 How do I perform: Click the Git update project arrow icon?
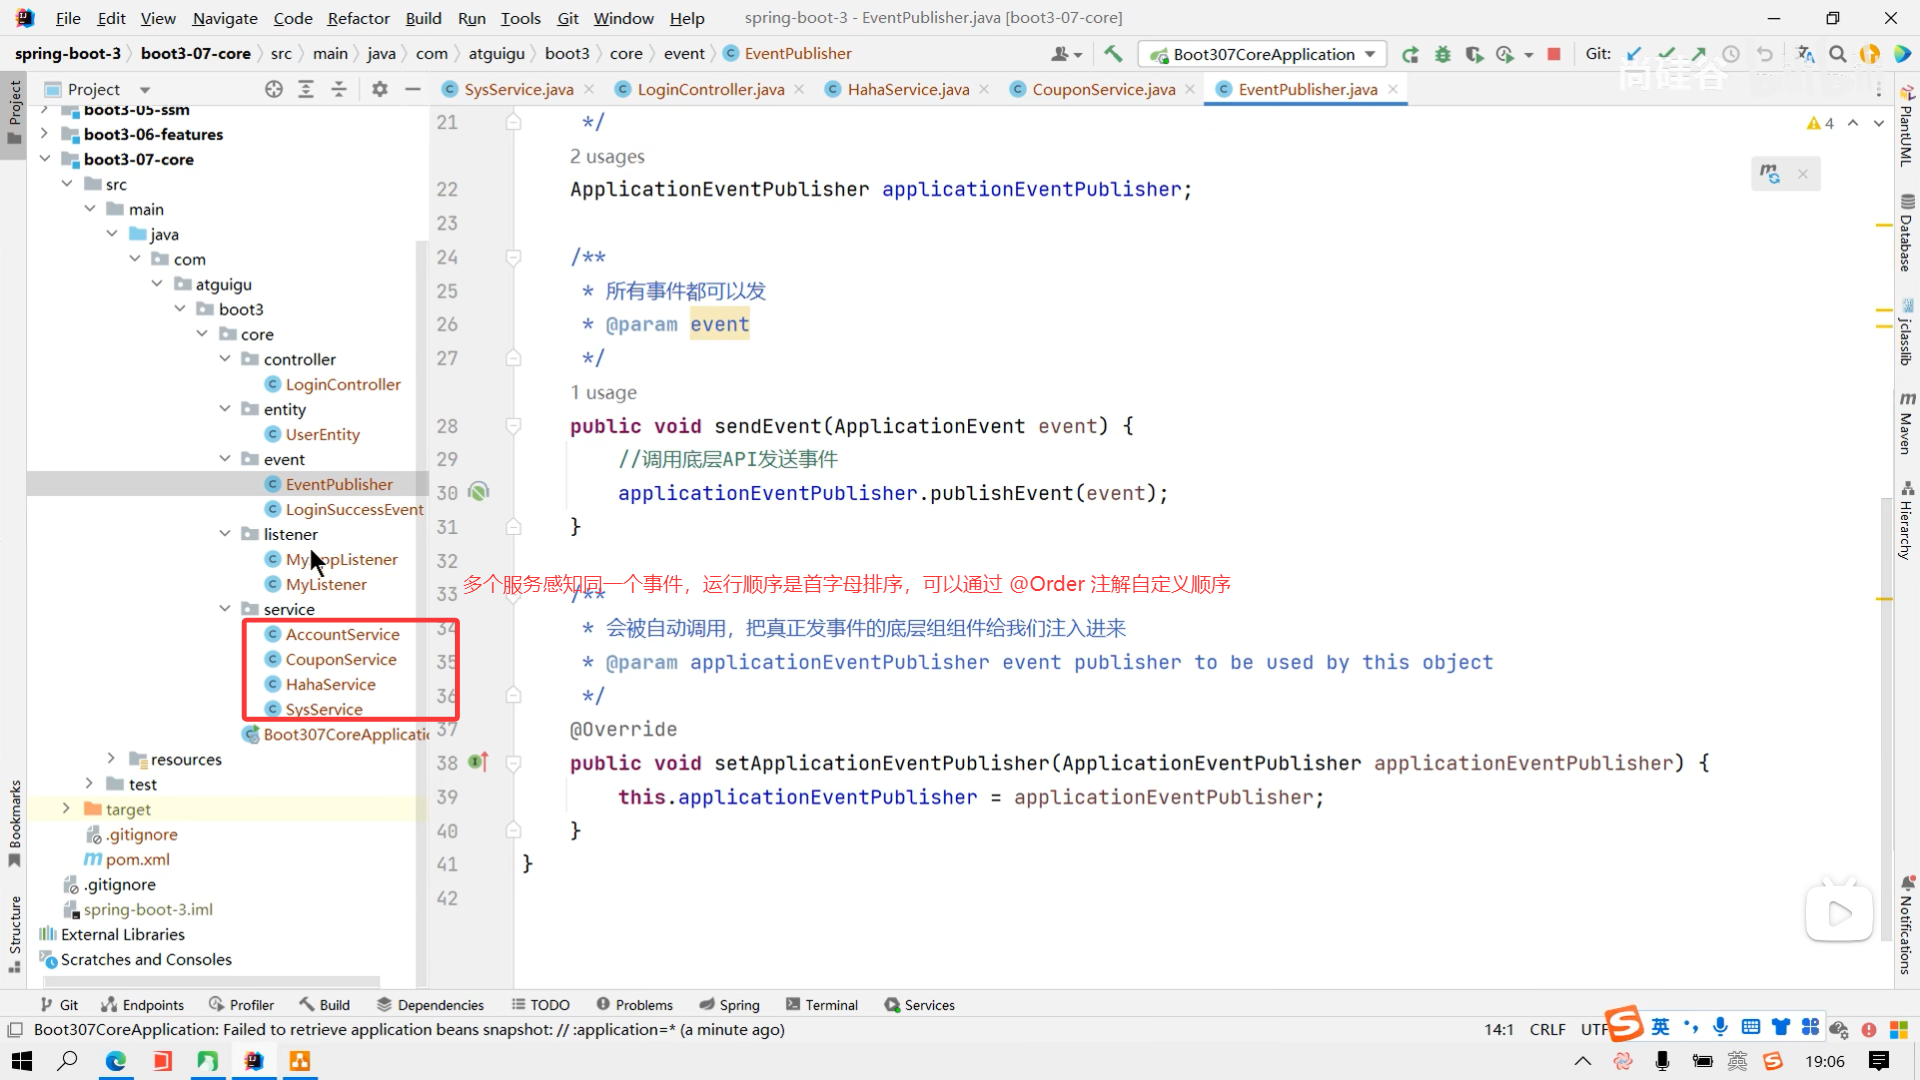[1634, 54]
